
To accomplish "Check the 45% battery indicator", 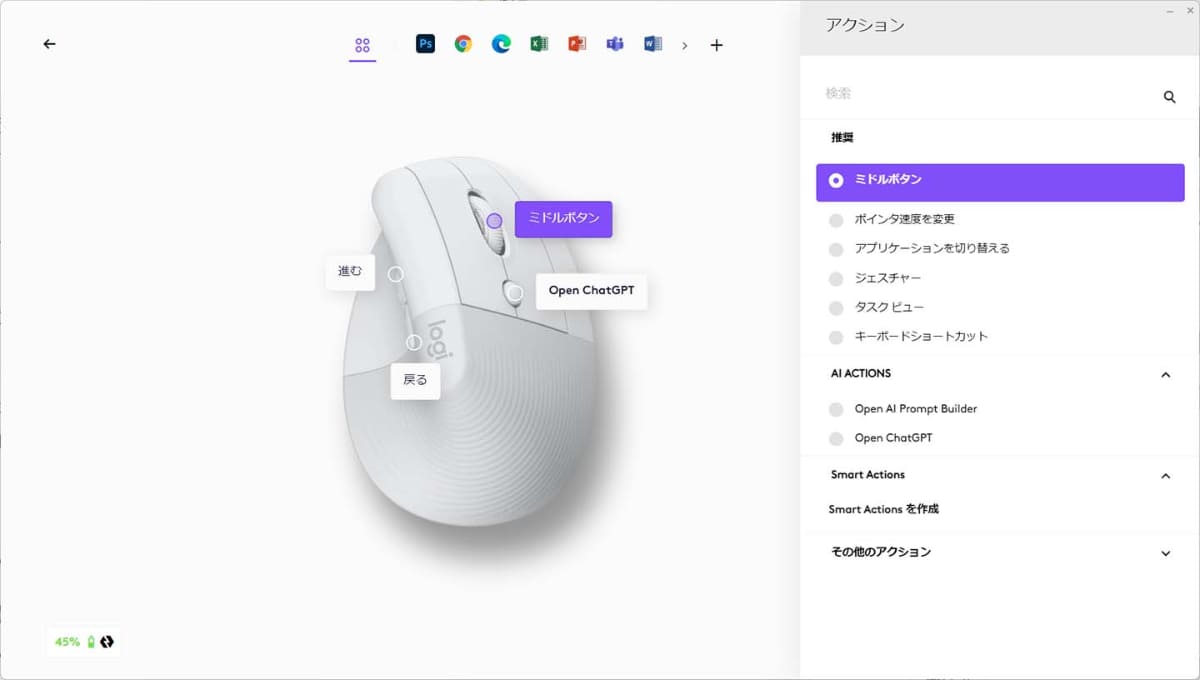I will 83,642.
